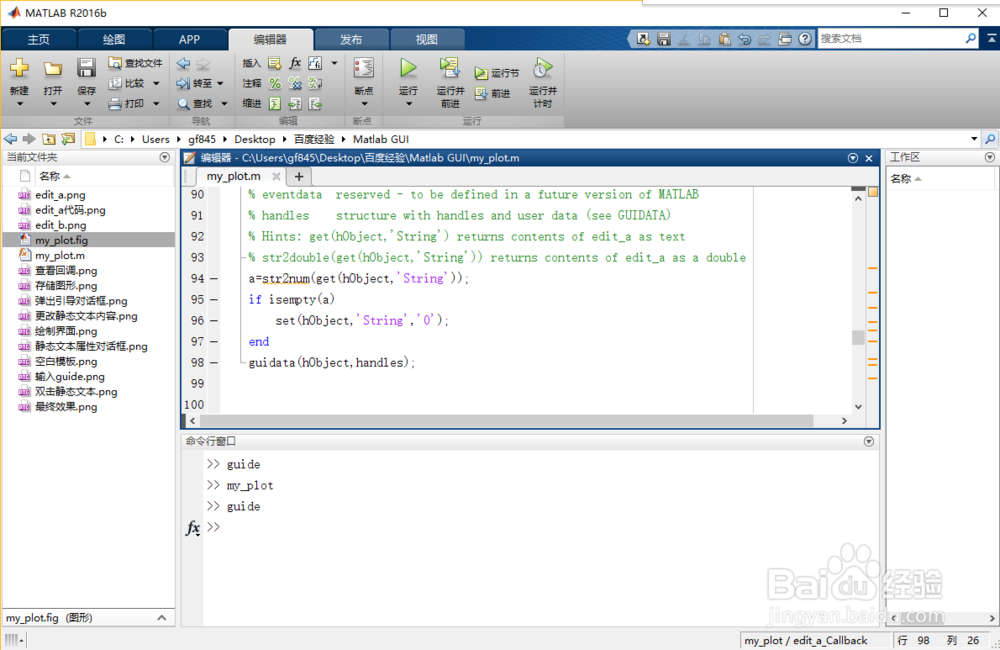Viewport: 1000px width, 650px height.
Task: Select the my_plot.m editor document tab
Action: 233,176
